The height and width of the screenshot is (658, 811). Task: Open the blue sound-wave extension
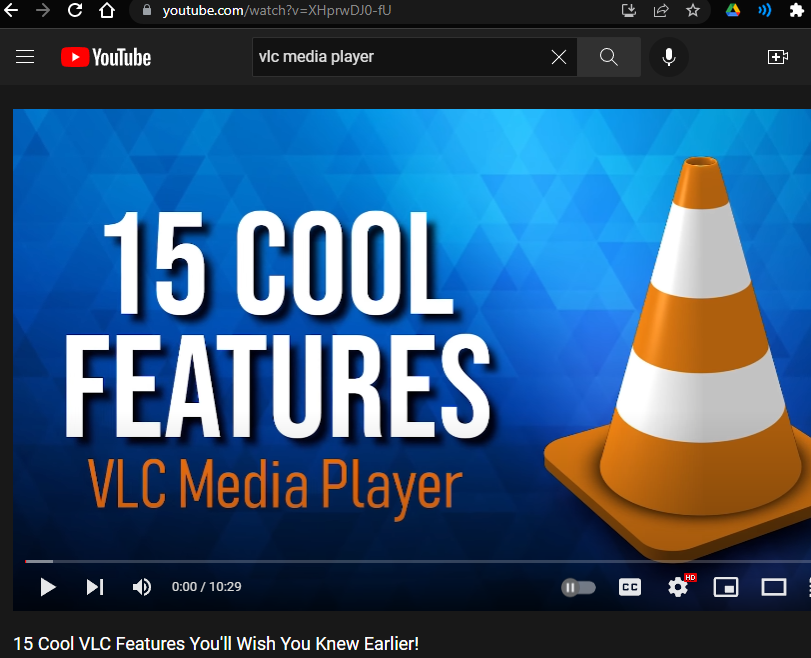[764, 10]
